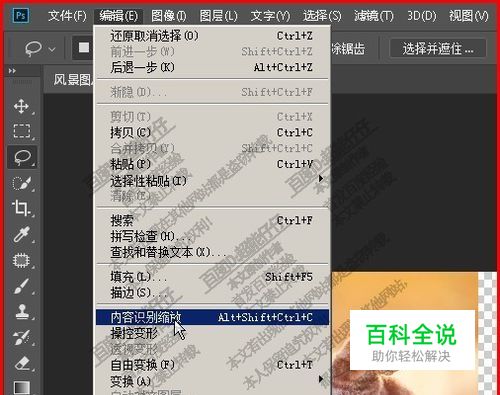Image resolution: width=500 pixels, height=395 pixels.
Task: Select the Quick Selection brush tool
Action: point(21,183)
